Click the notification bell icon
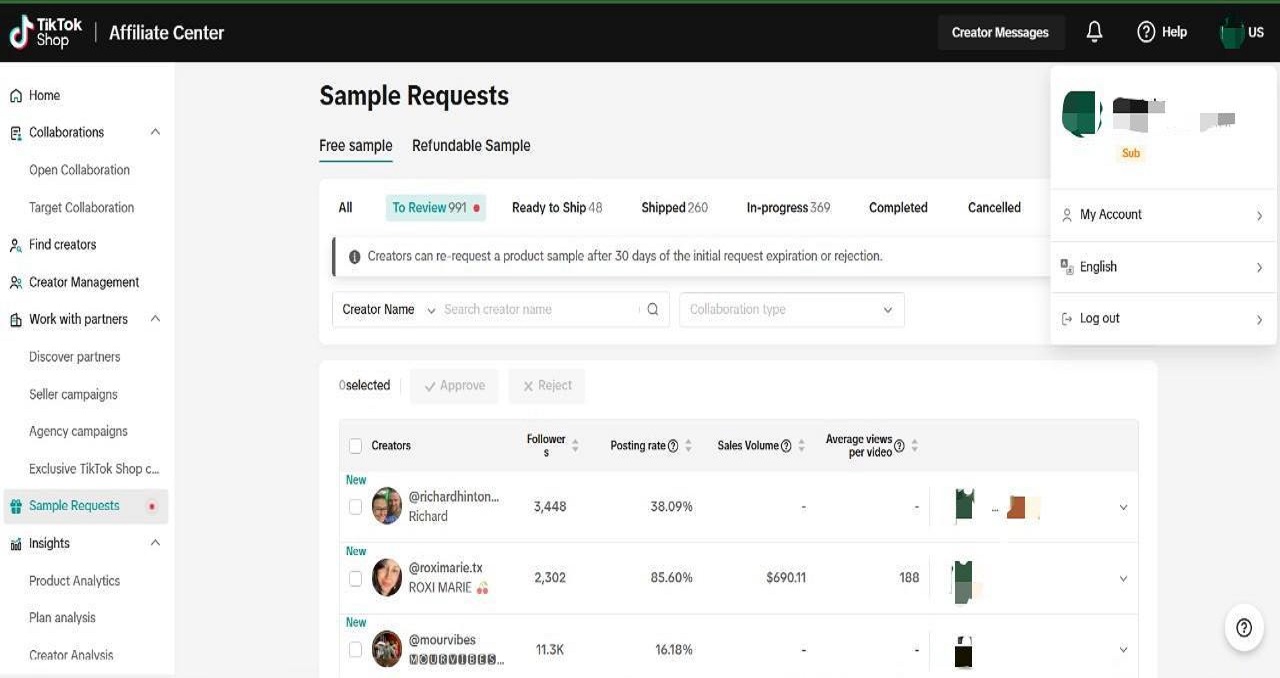Screen dimensions: 1280x678 click(x=1094, y=32)
